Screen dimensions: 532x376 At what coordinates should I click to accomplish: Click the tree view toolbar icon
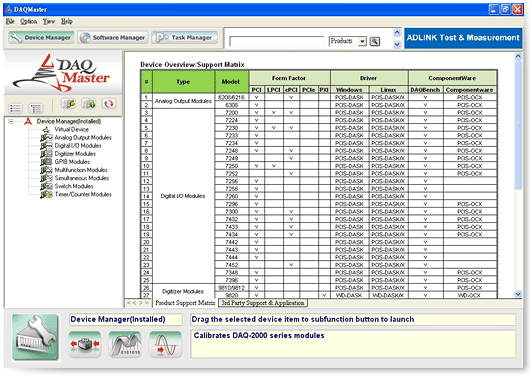click(x=36, y=108)
